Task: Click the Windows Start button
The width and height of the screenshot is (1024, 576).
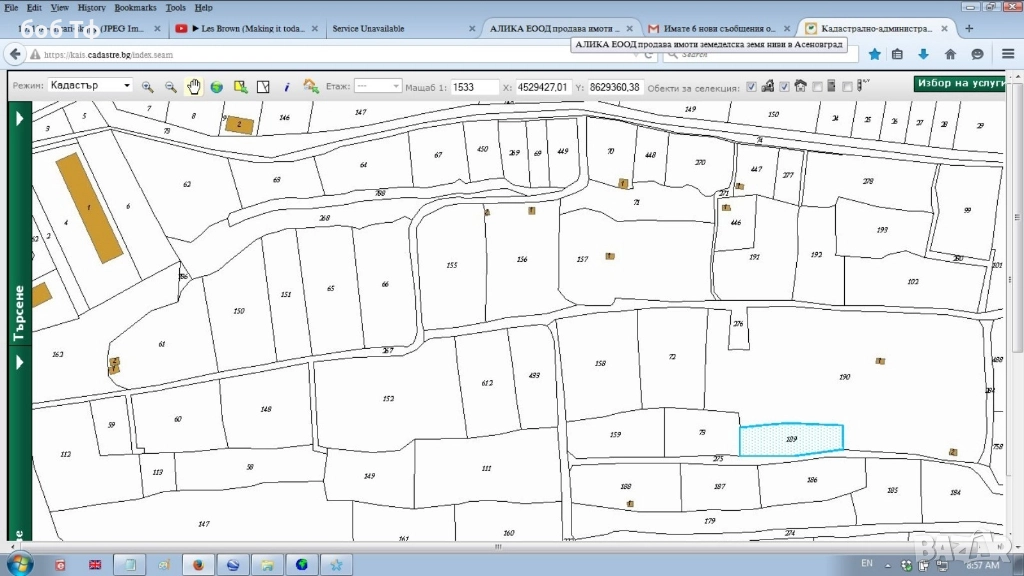Action: click(20, 563)
